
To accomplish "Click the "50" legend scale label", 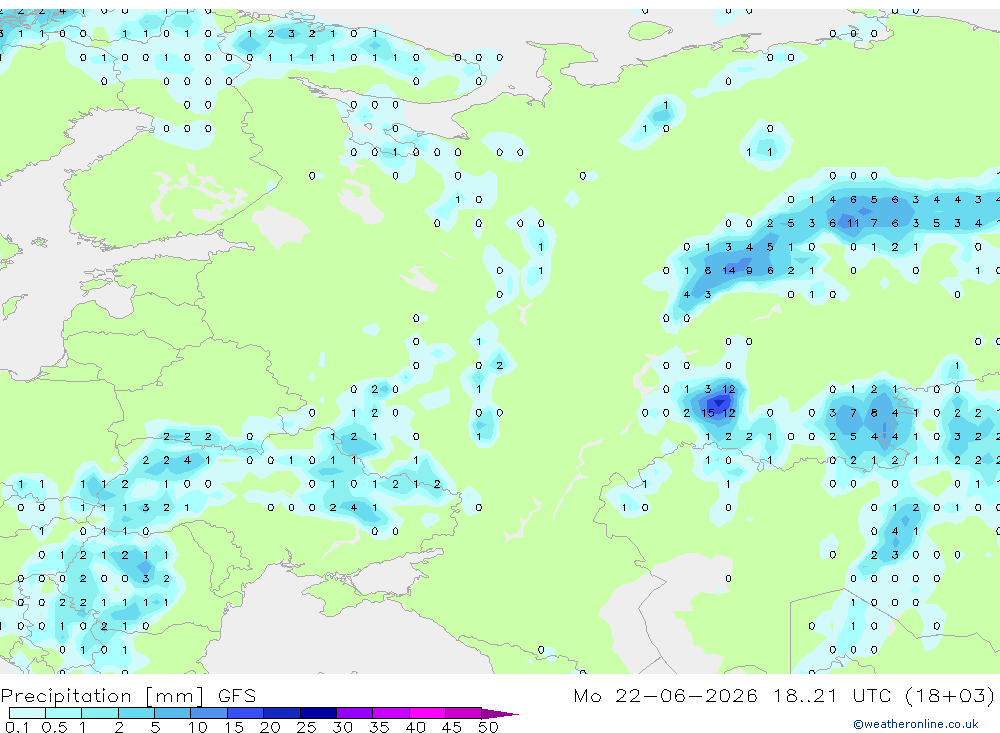I will coord(488,727).
